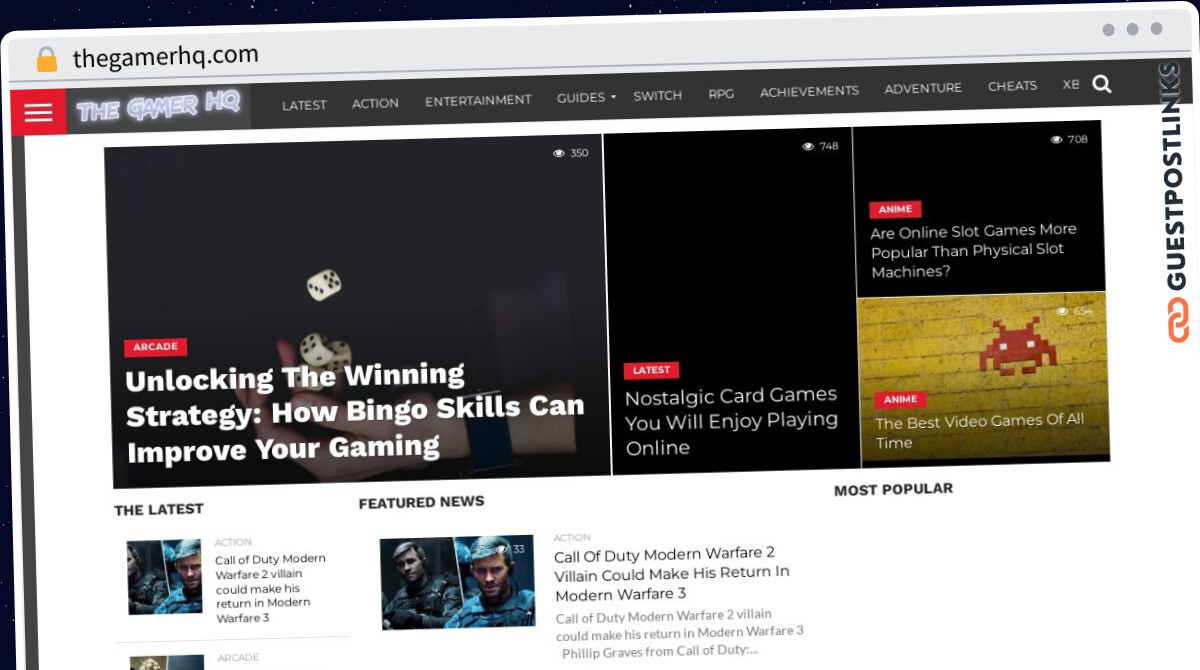Select RPG in the navigation bar
This screenshot has width=1200, height=670.
[721, 93]
